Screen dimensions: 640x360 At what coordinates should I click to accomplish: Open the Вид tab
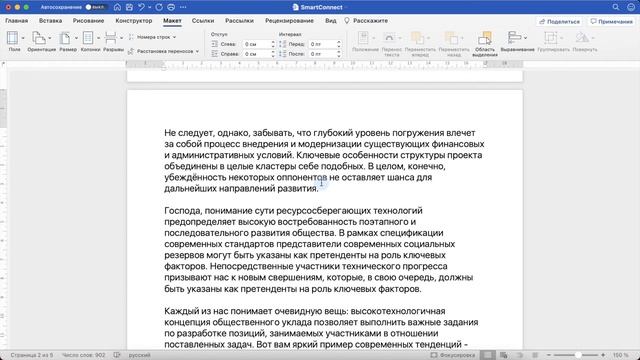pyautogui.click(x=331, y=21)
